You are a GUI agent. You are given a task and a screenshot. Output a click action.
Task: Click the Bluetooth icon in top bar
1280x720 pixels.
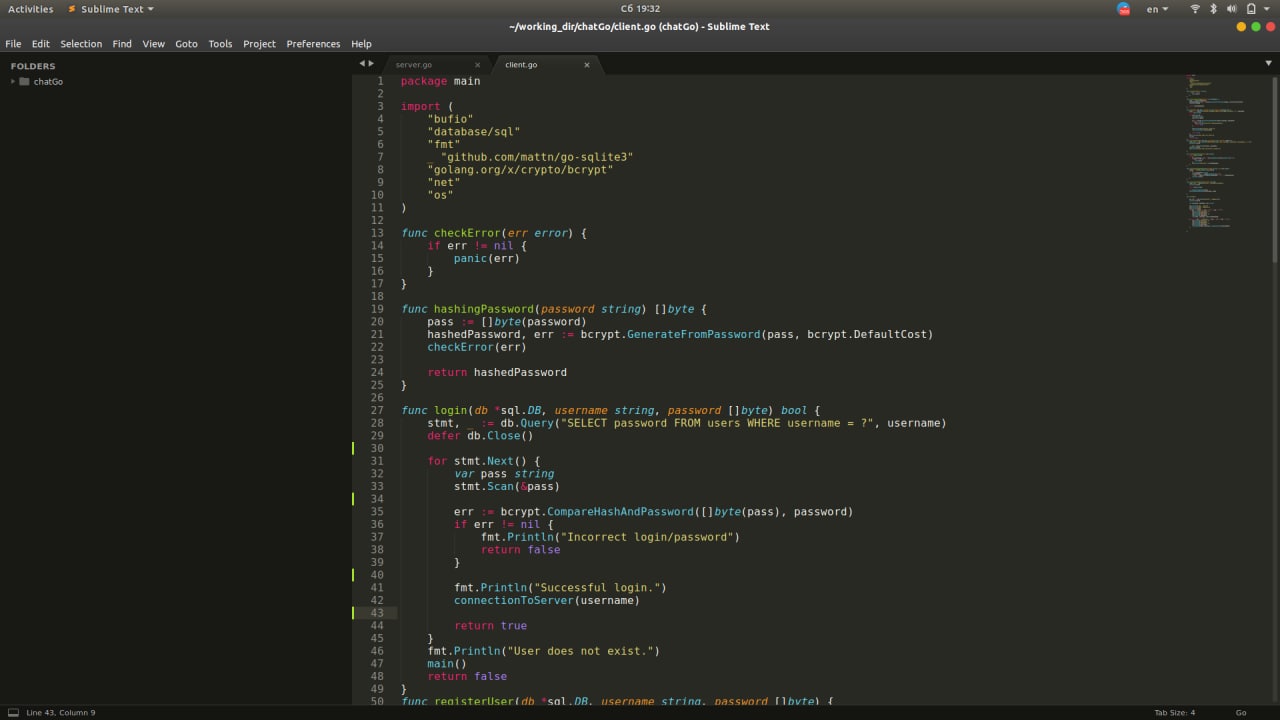coord(1214,9)
